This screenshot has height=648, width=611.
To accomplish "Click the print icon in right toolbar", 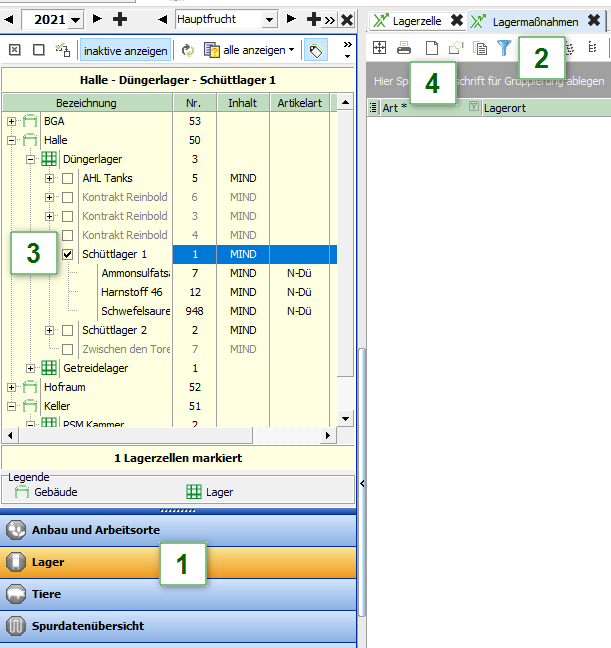I will click(404, 47).
